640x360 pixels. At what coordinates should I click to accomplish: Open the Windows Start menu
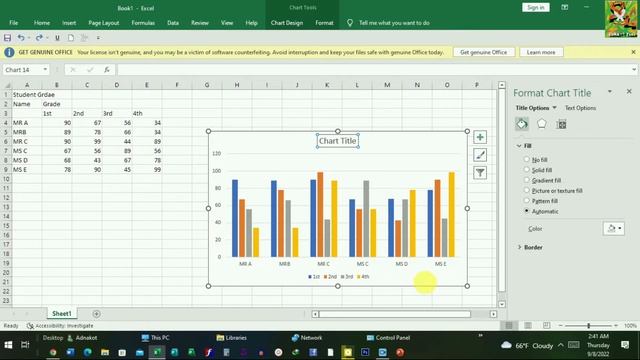[x=8, y=345]
